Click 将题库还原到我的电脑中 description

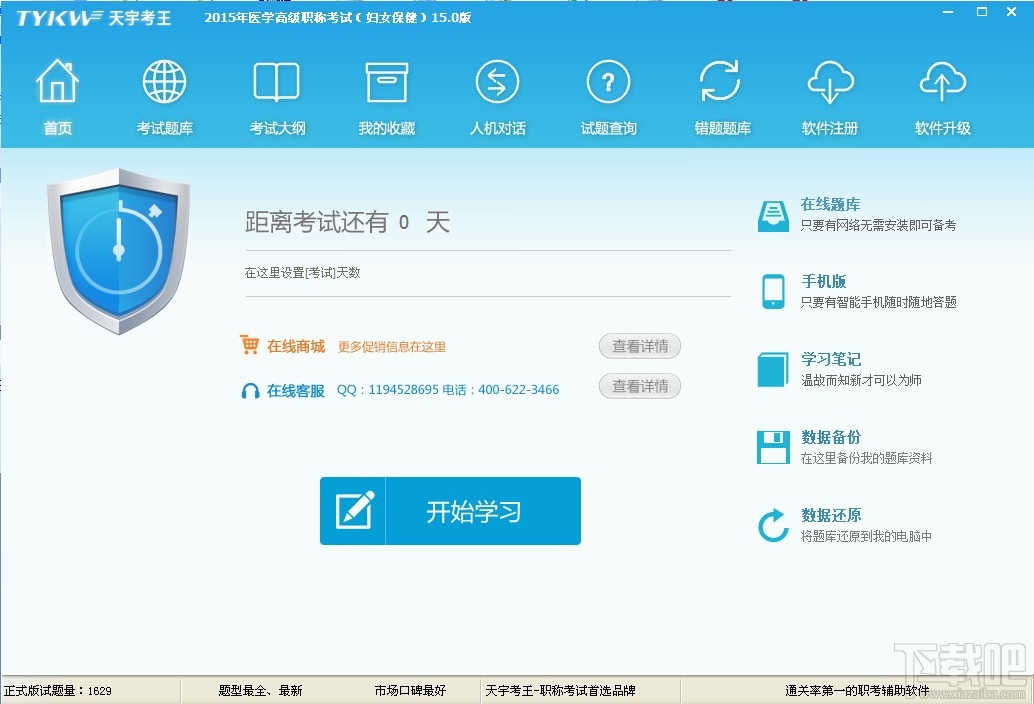[x=867, y=536]
